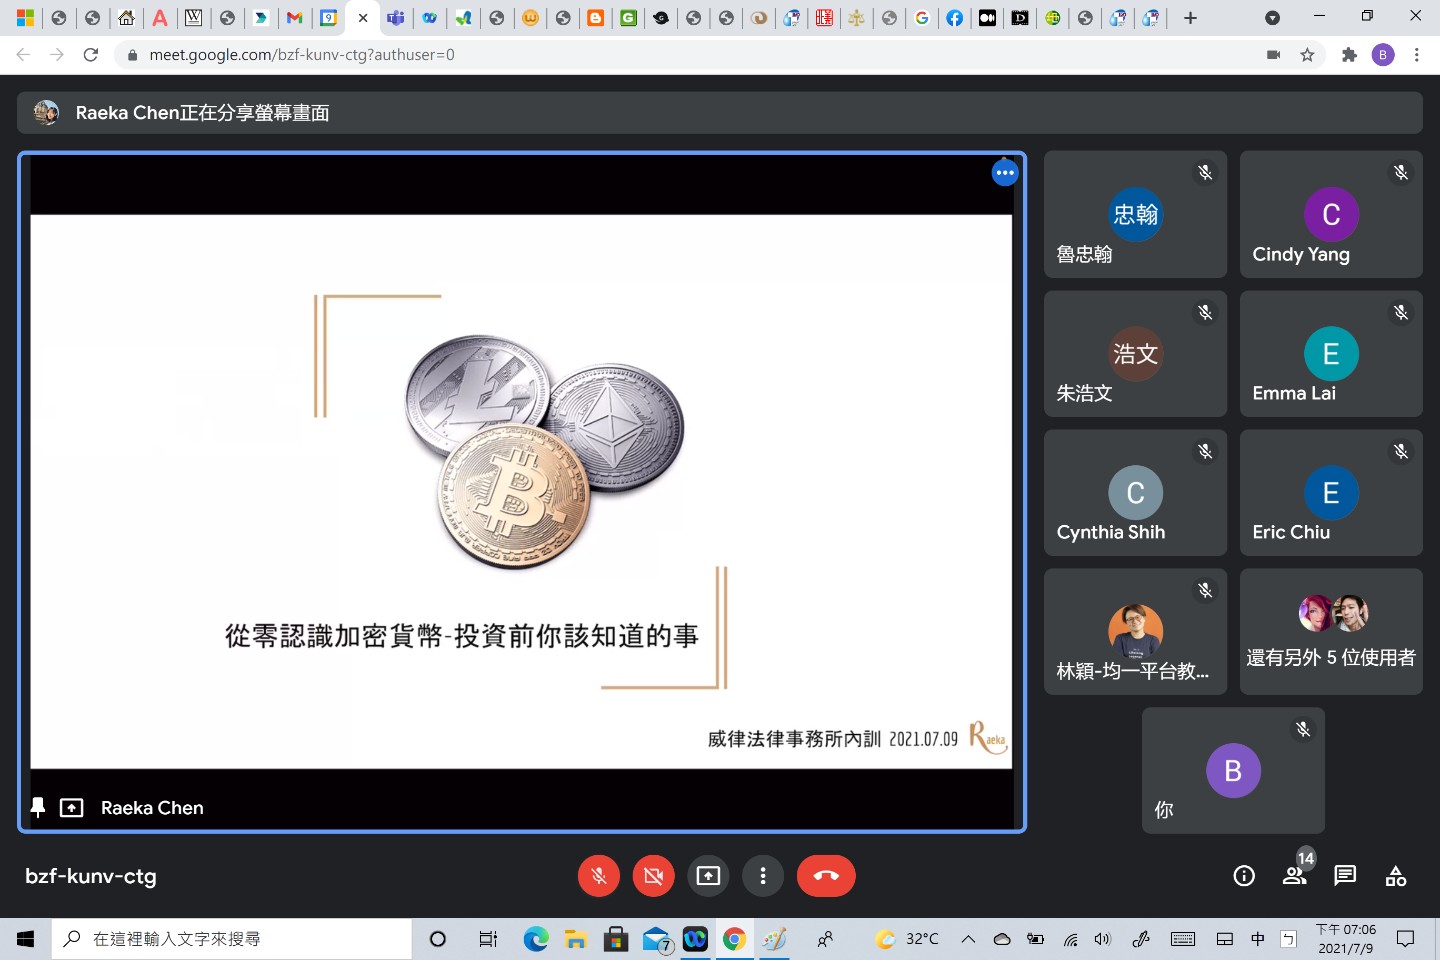Switch to the Wikipedia tab
This screenshot has height=960, width=1440.
(193, 18)
